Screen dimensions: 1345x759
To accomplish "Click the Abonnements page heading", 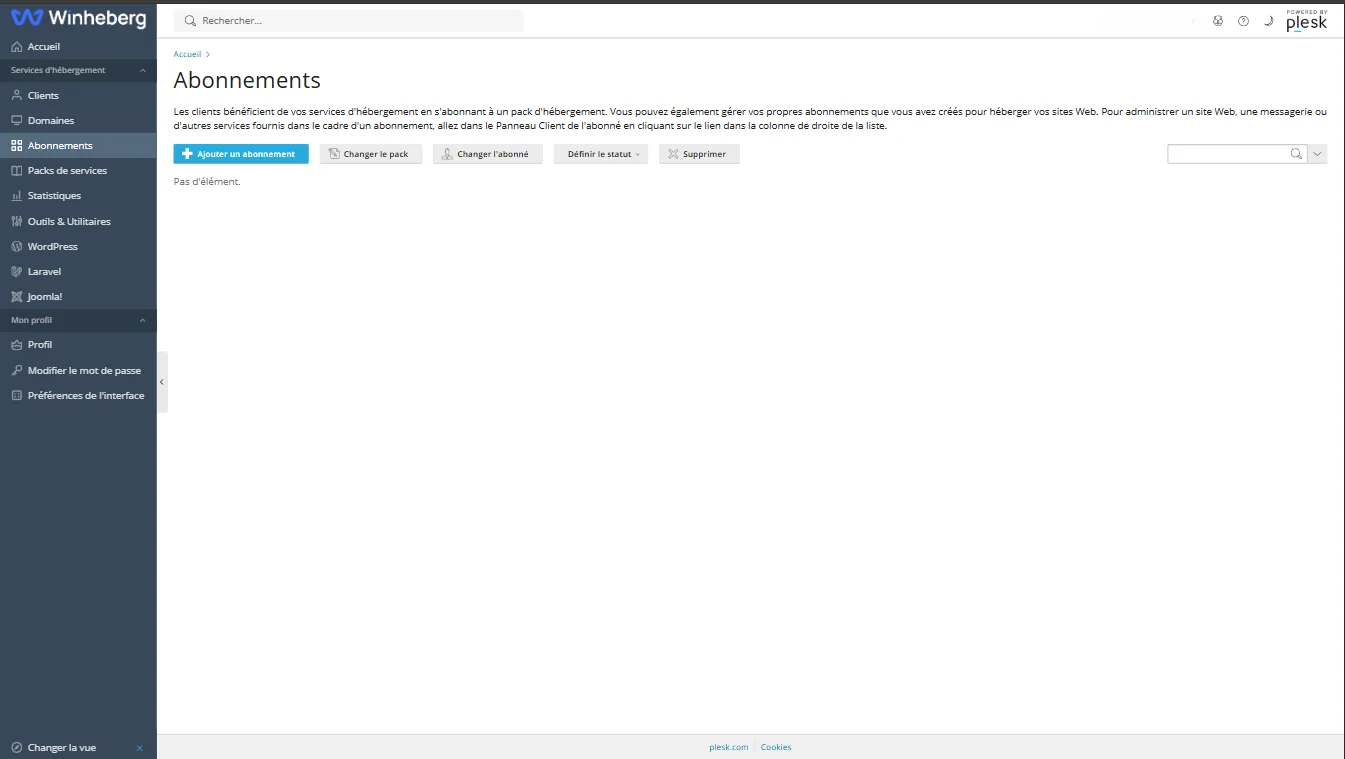I will [247, 80].
